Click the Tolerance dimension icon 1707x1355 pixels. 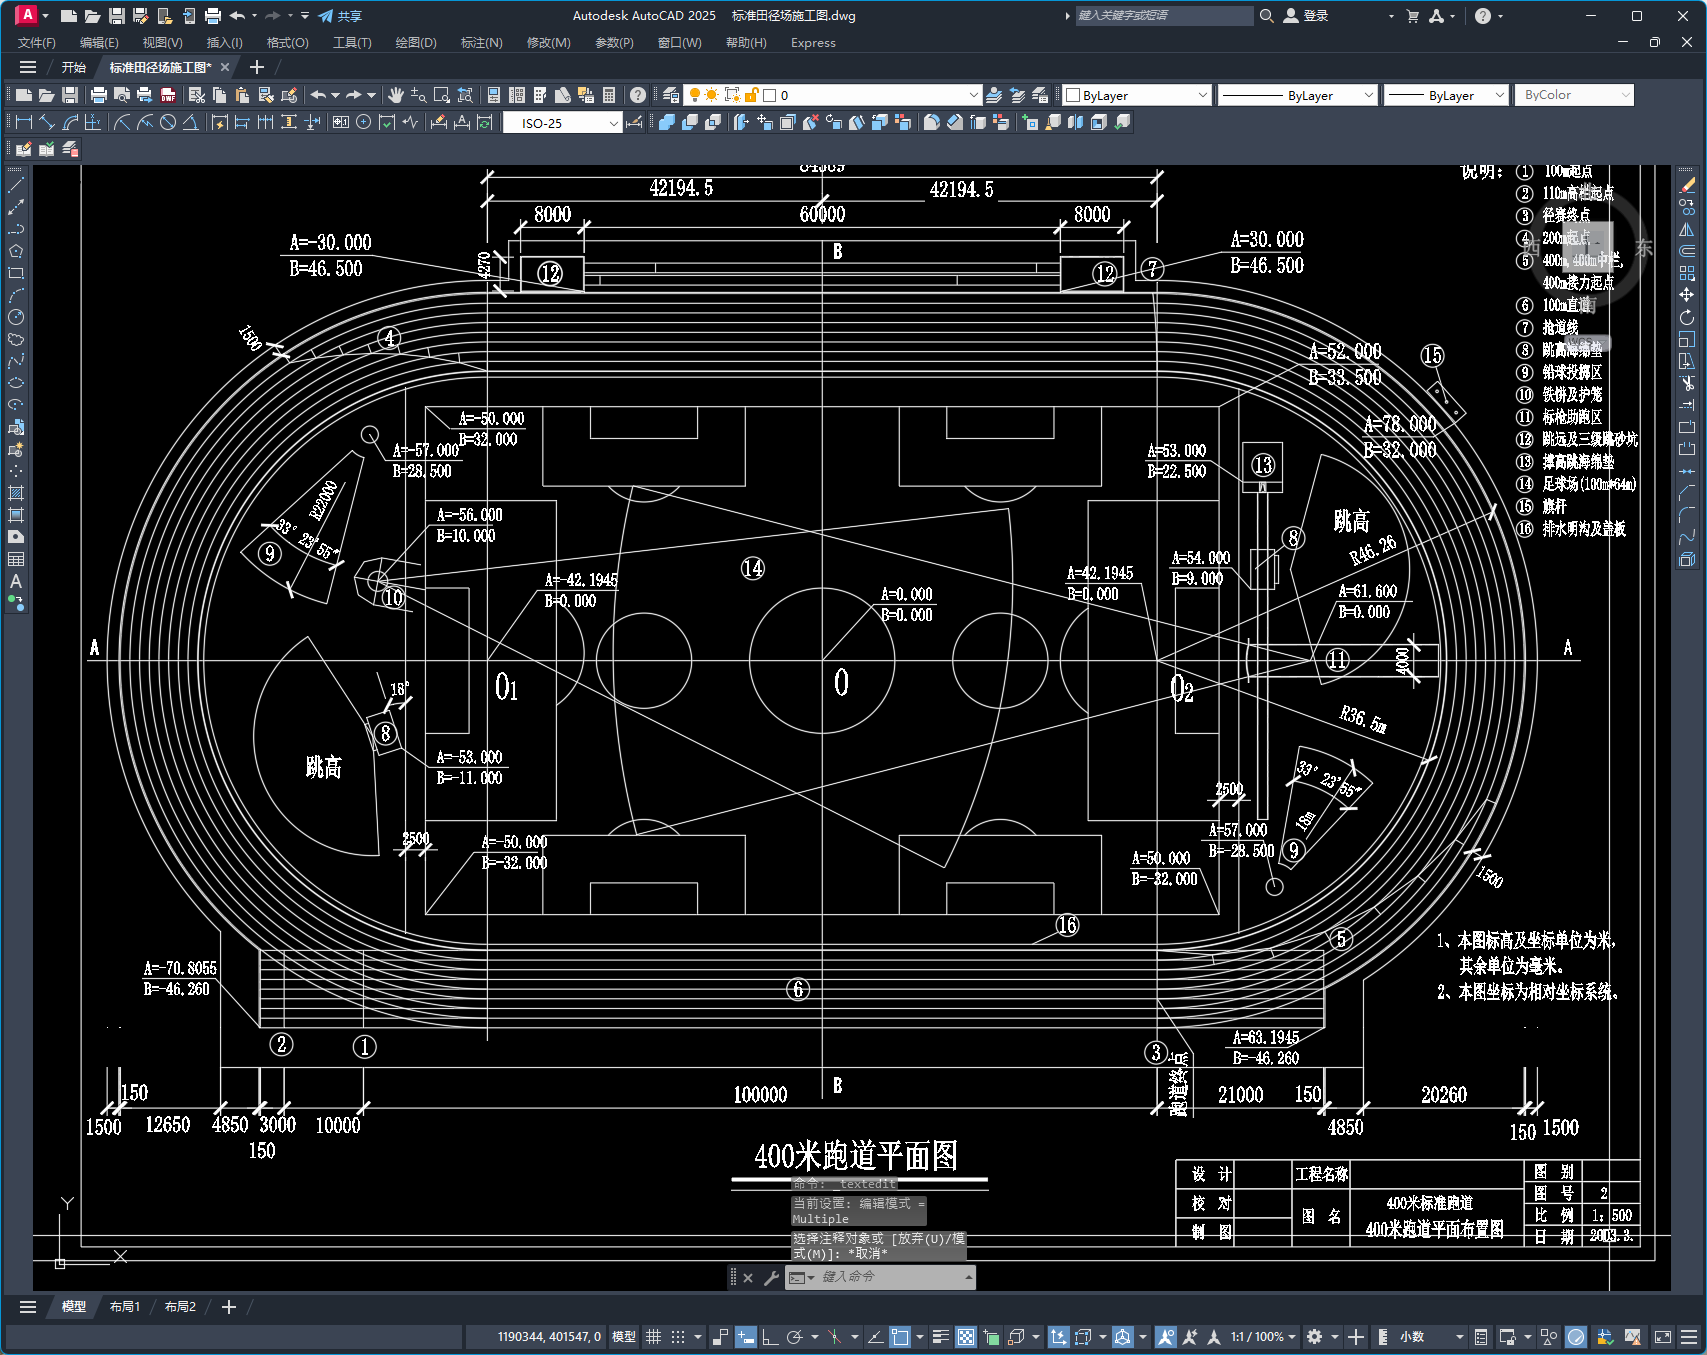[x=341, y=122]
